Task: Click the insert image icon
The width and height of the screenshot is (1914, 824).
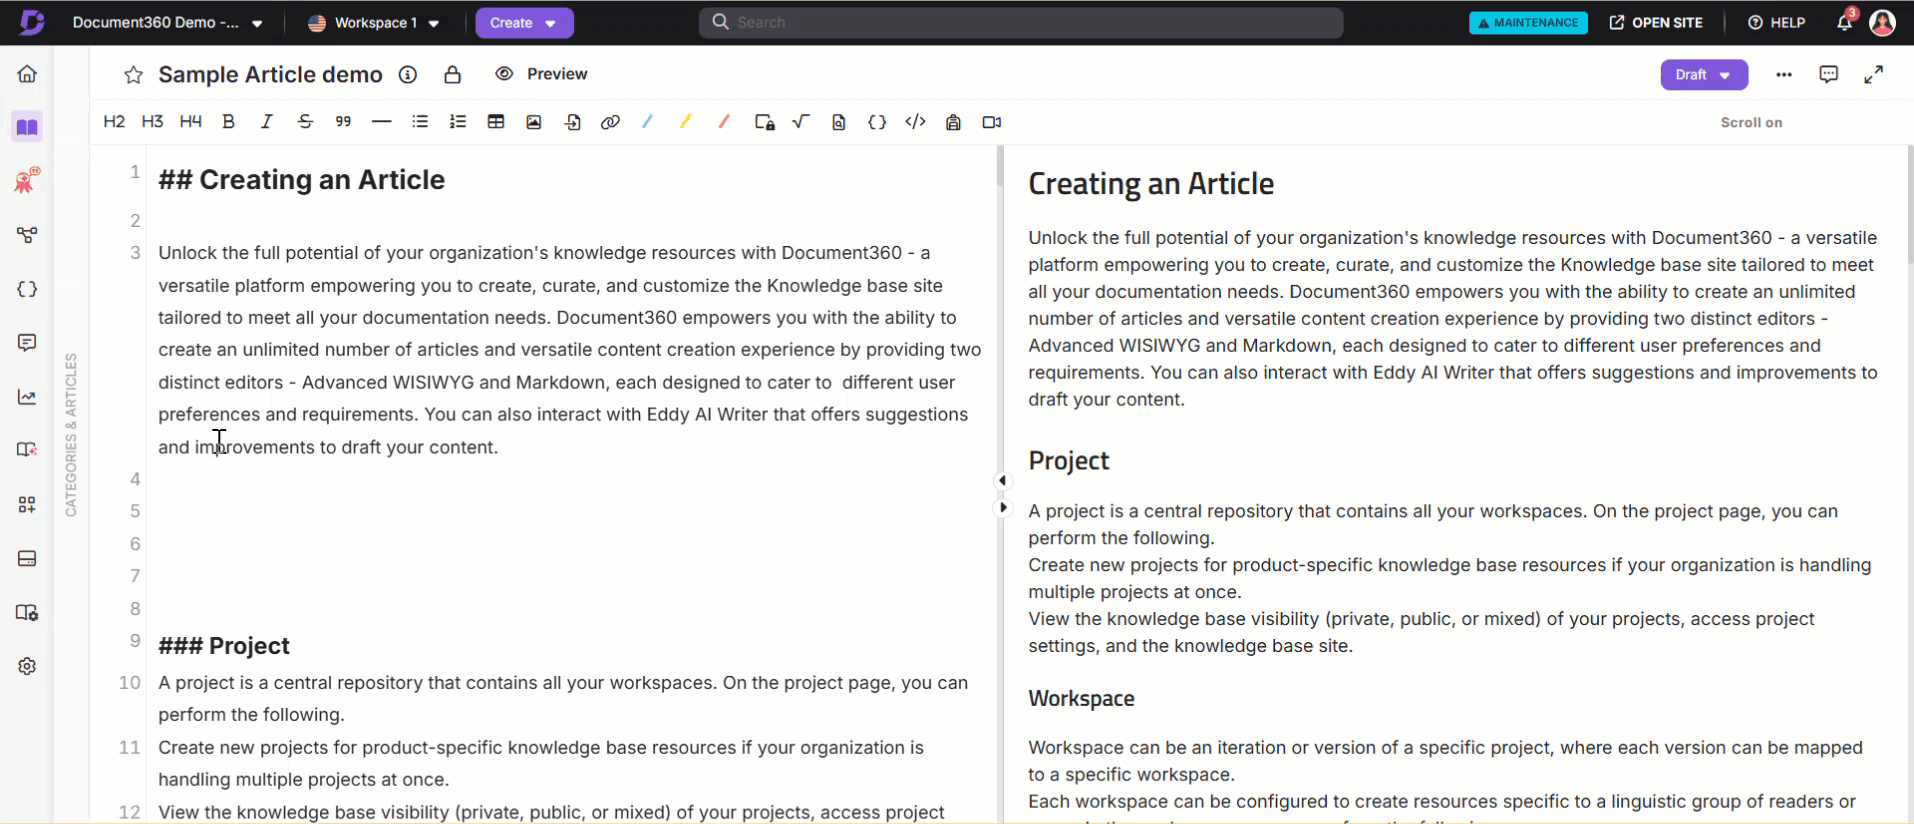Action: (x=534, y=122)
